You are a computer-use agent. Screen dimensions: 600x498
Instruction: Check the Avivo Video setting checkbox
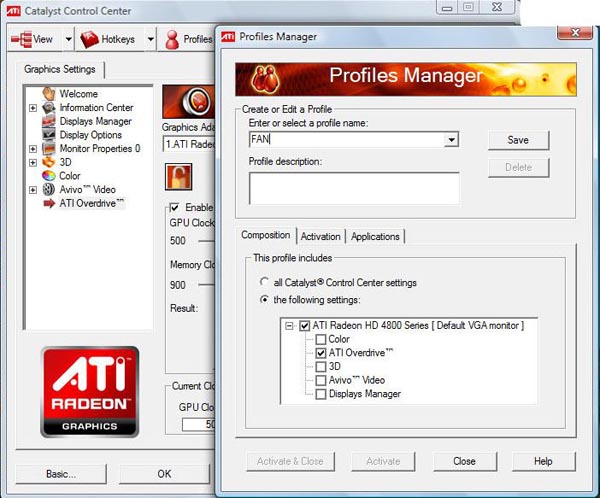(x=321, y=380)
